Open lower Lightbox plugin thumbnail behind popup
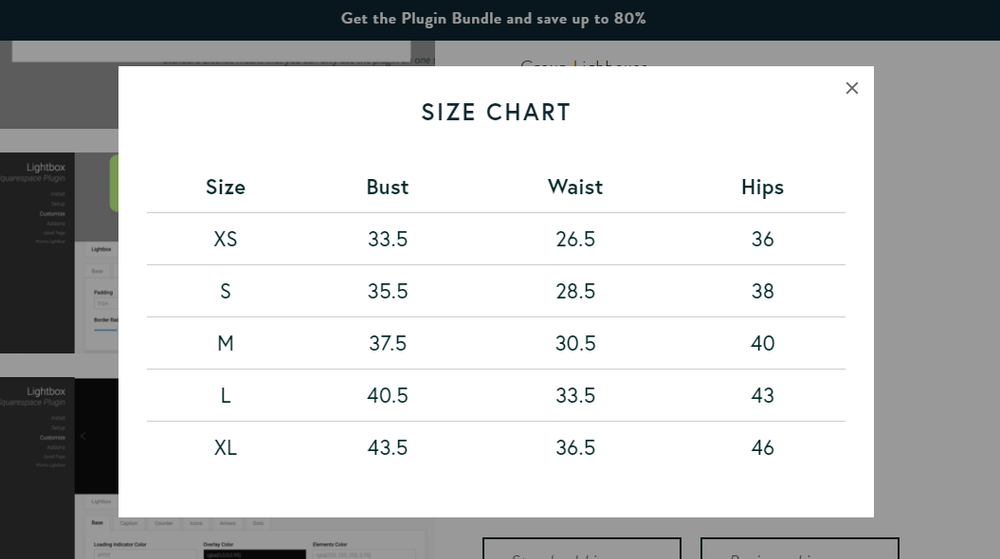 click(59, 468)
